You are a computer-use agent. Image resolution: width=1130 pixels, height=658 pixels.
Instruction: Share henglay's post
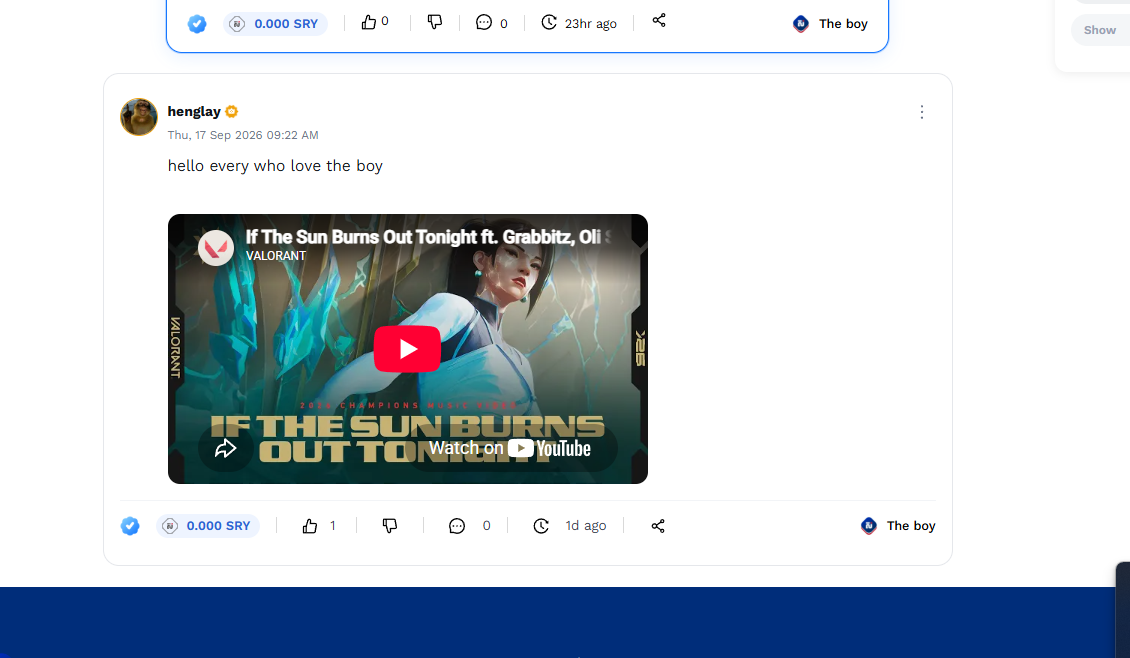(658, 526)
